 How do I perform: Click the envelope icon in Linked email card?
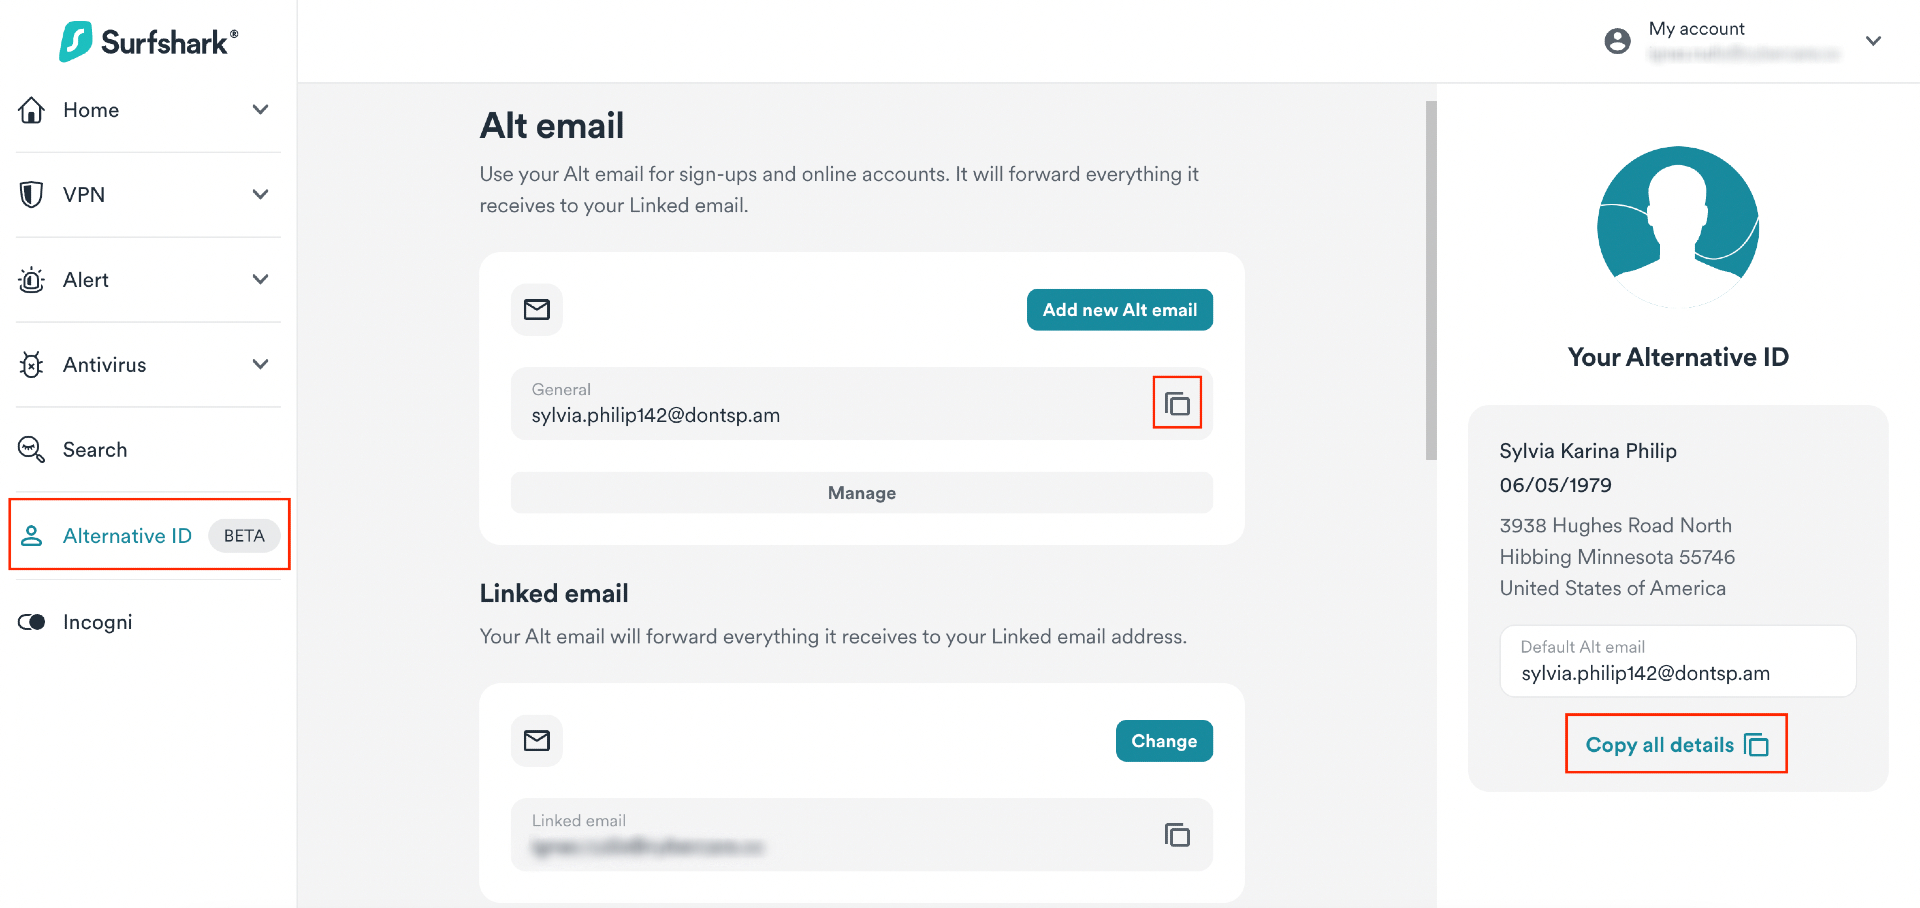537,741
